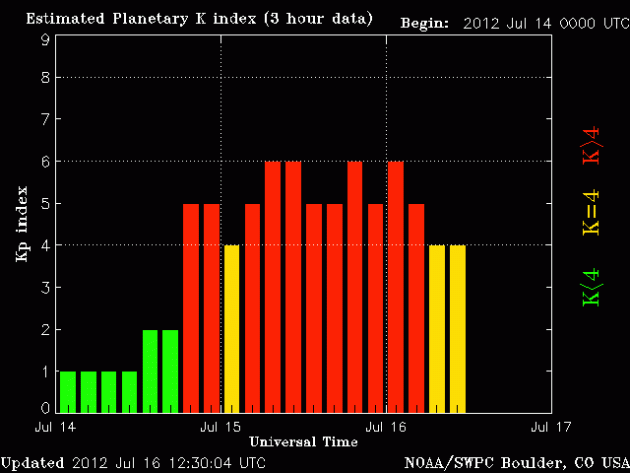630x473 pixels.
Task: Click the first red bar on the chart
Action: pyautogui.click(x=191, y=307)
